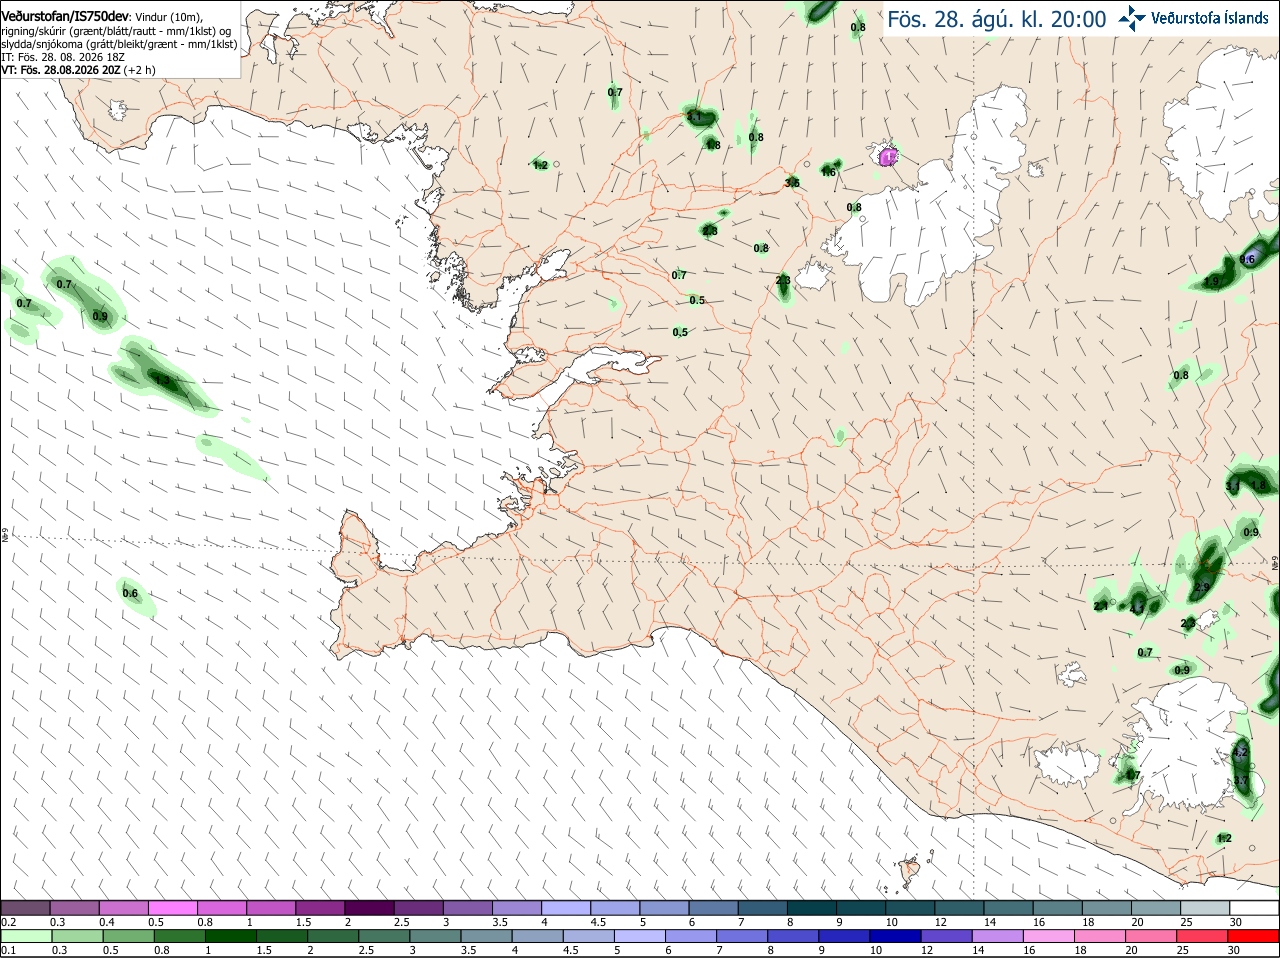Select the purple snow cell near the glacier
Image resolution: width=1280 pixels, height=958 pixels.
pos(887,156)
